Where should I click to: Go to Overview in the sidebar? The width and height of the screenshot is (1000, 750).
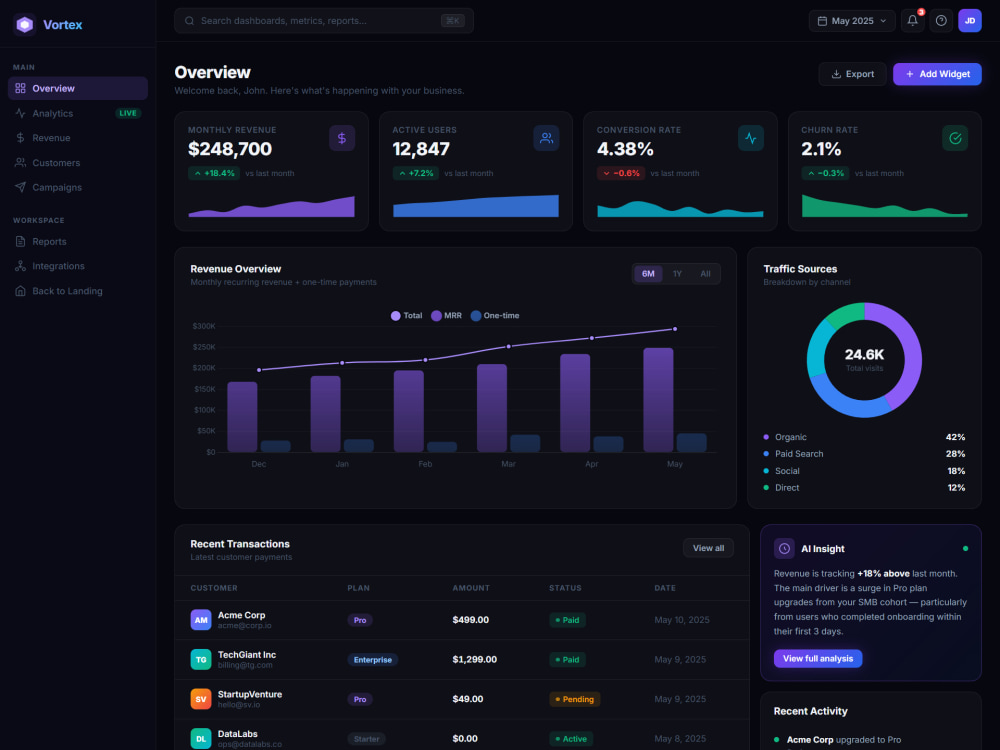[x=78, y=88]
